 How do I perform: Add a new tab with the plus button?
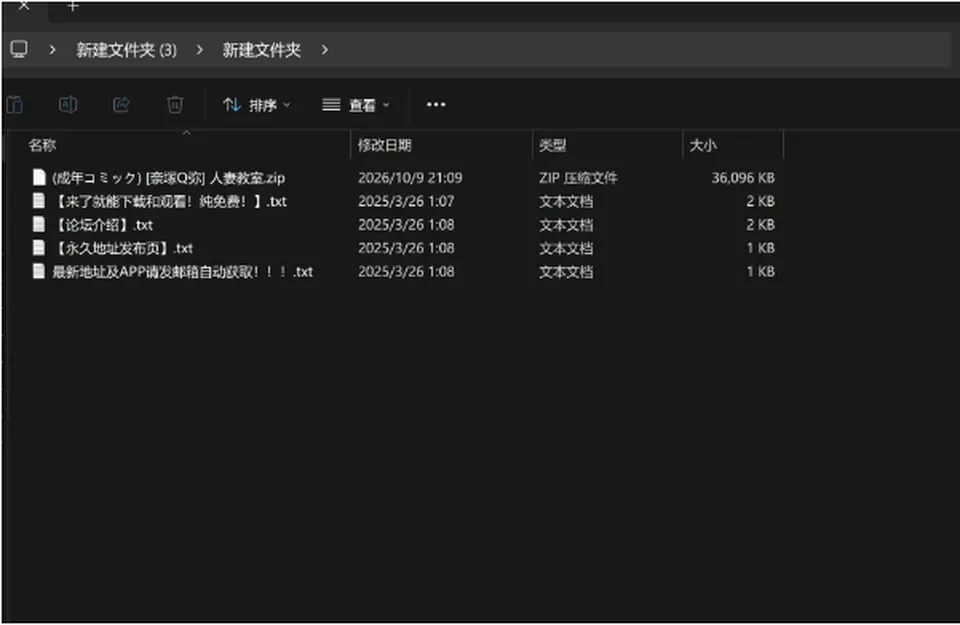73,6
